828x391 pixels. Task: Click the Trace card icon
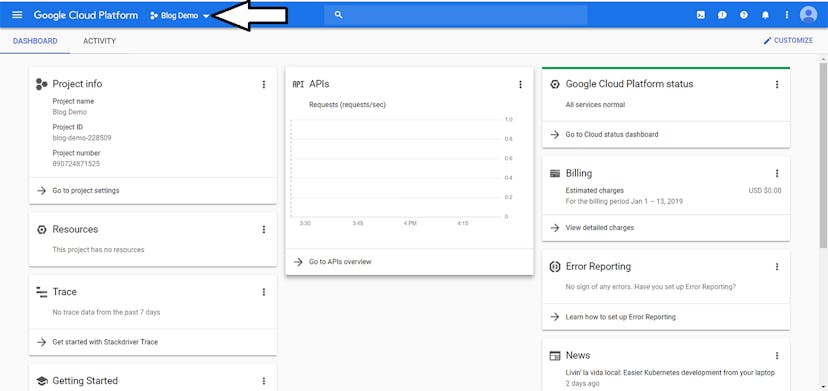[x=41, y=292]
